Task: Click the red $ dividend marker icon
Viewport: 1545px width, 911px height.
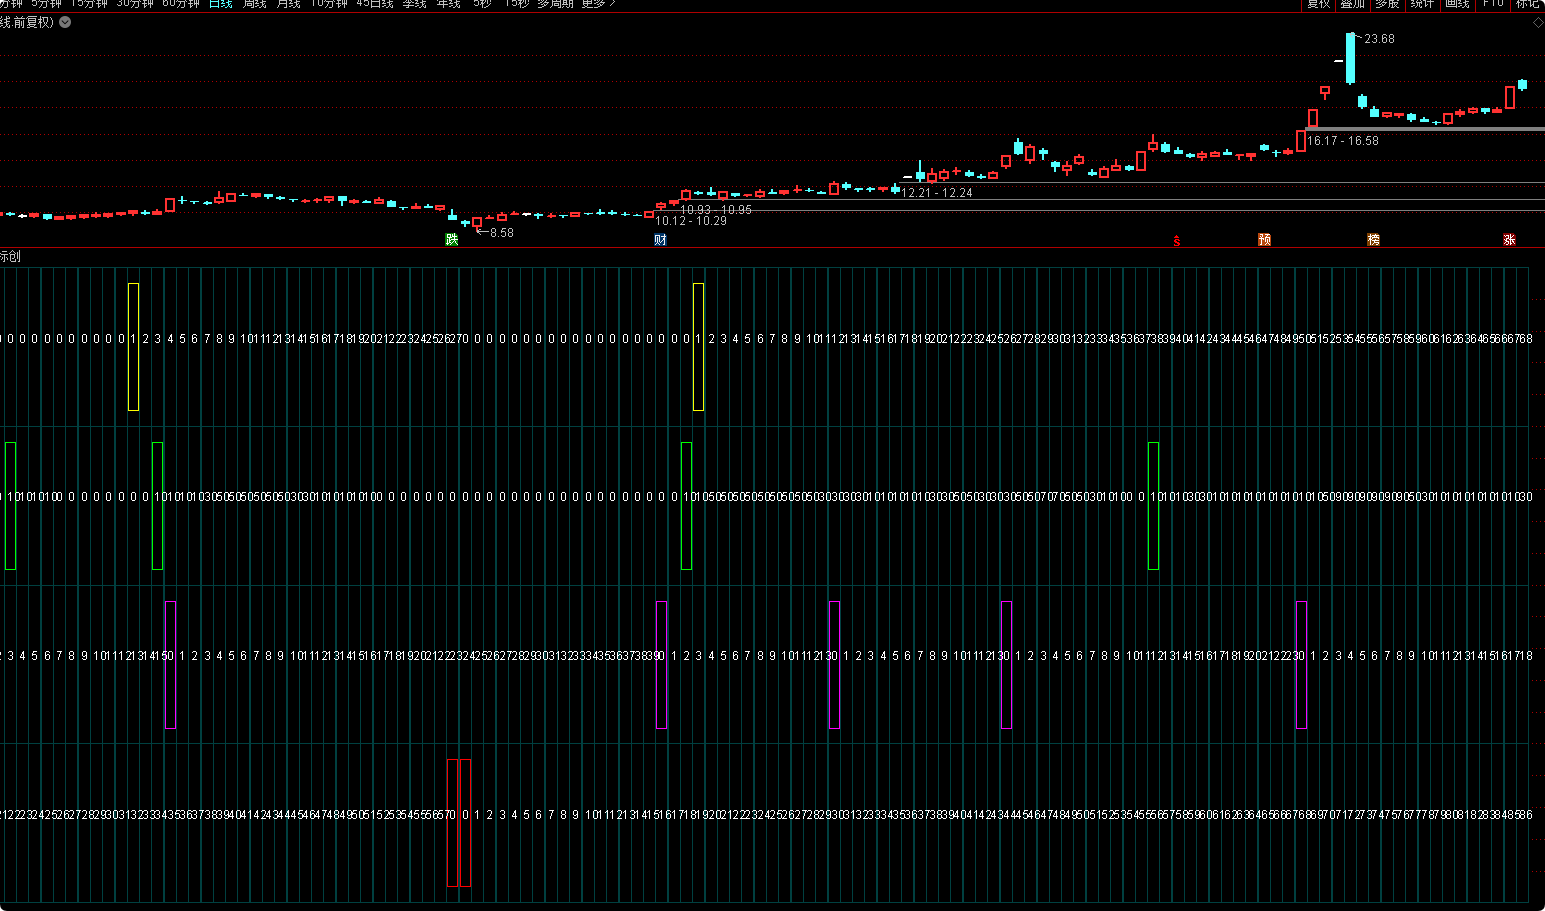Action: (x=1177, y=241)
